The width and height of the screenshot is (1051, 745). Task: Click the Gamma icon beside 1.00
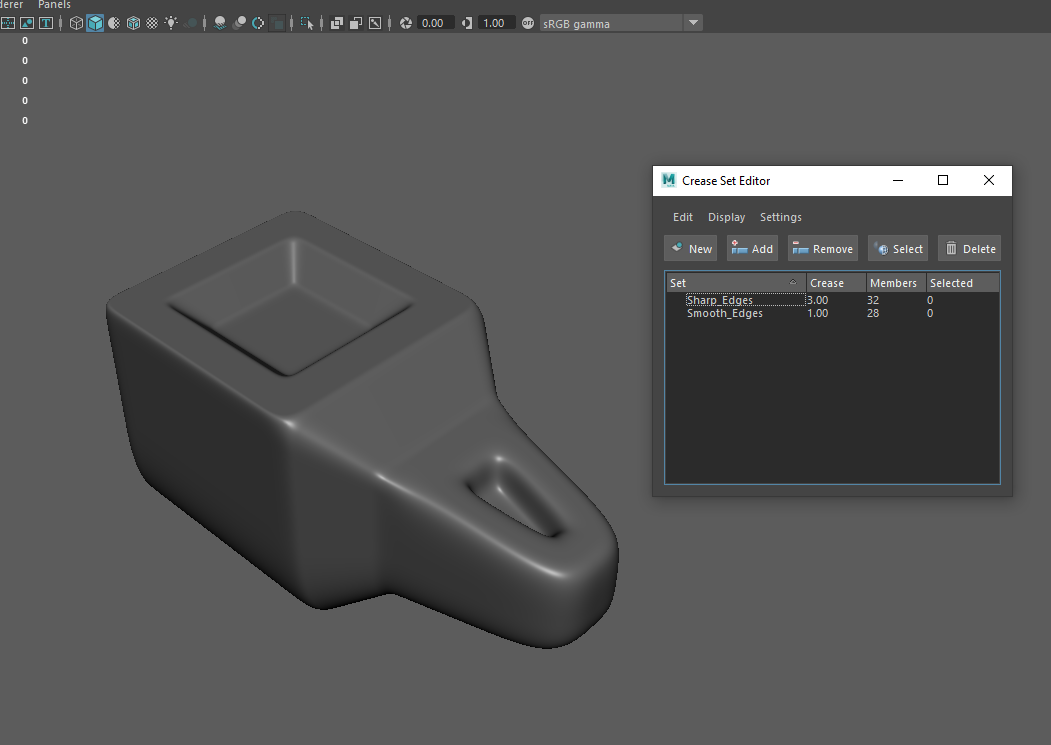tap(467, 23)
